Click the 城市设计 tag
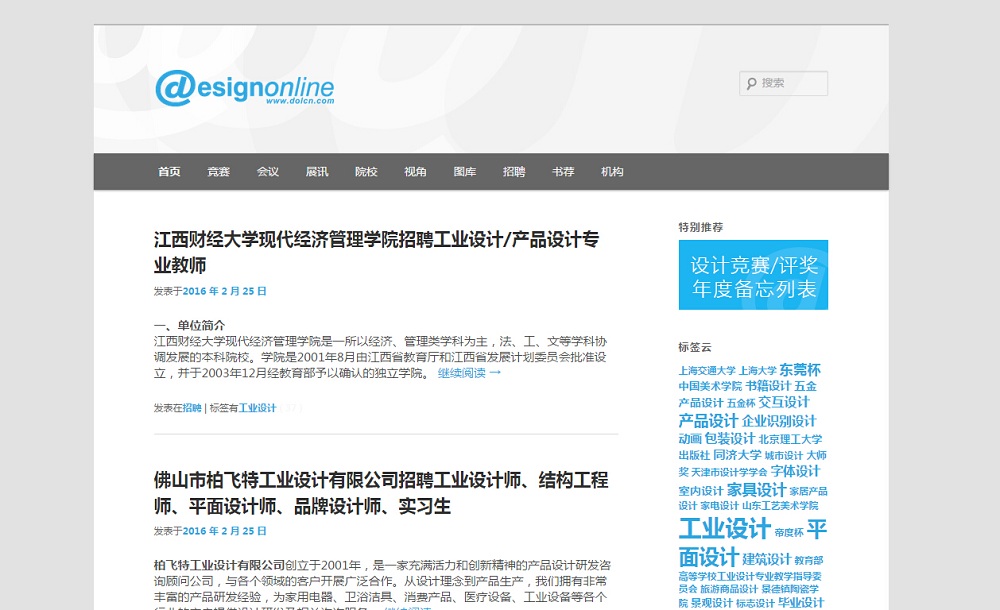1000x610 pixels. tap(784, 456)
